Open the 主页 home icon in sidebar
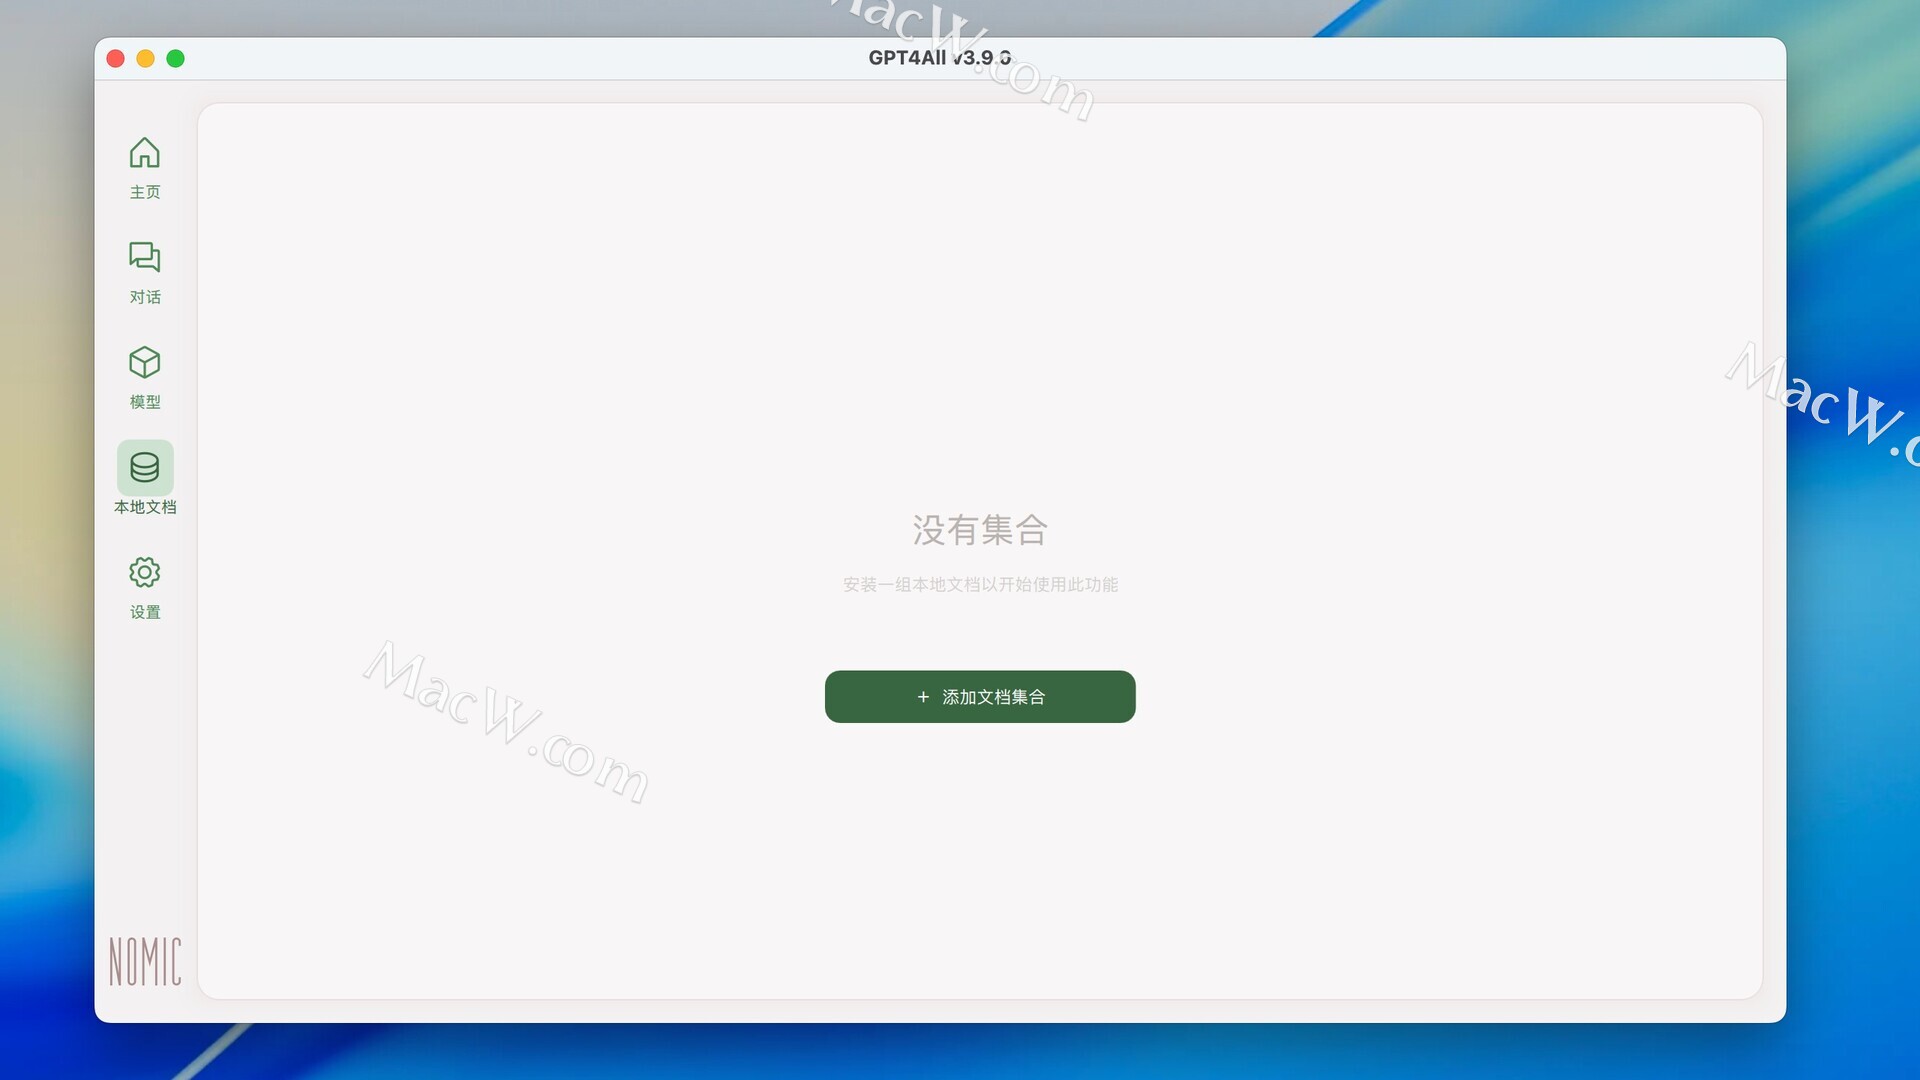 coord(145,153)
